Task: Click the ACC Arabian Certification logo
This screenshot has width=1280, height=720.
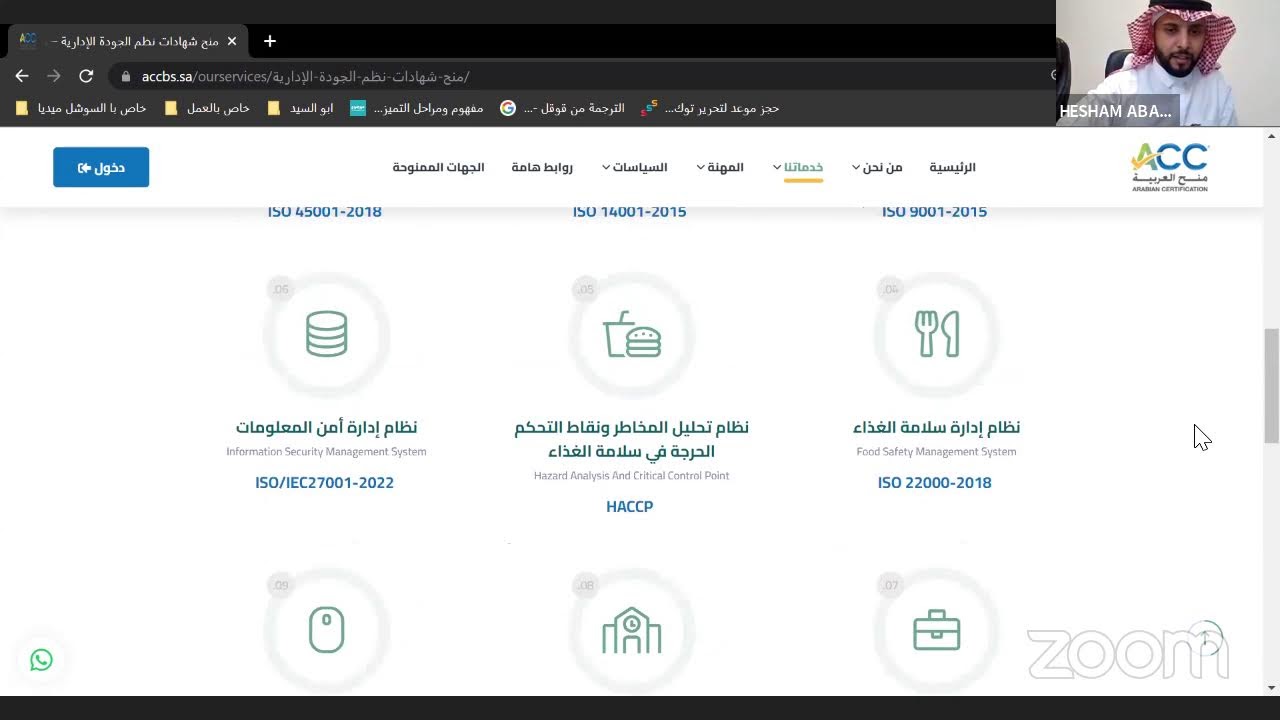Action: (1169, 167)
